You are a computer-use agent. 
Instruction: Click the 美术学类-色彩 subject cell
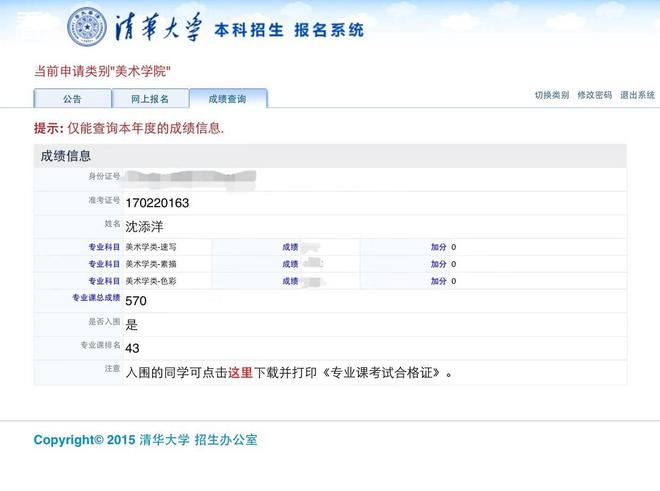click(151, 282)
